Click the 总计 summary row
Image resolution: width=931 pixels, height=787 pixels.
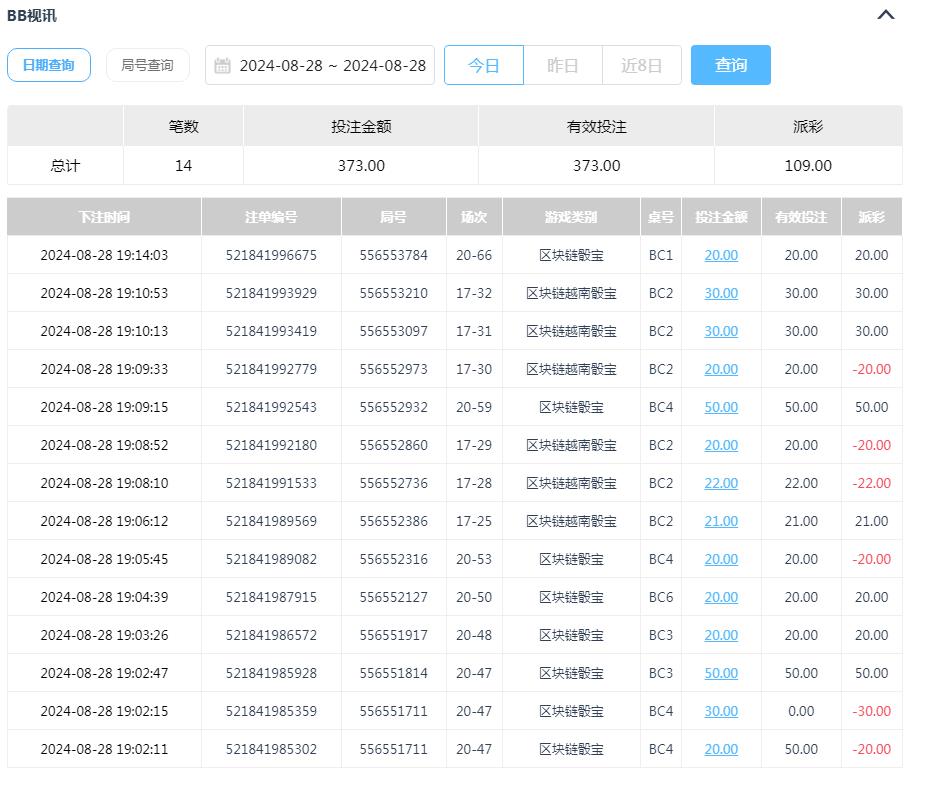pos(64,165)
